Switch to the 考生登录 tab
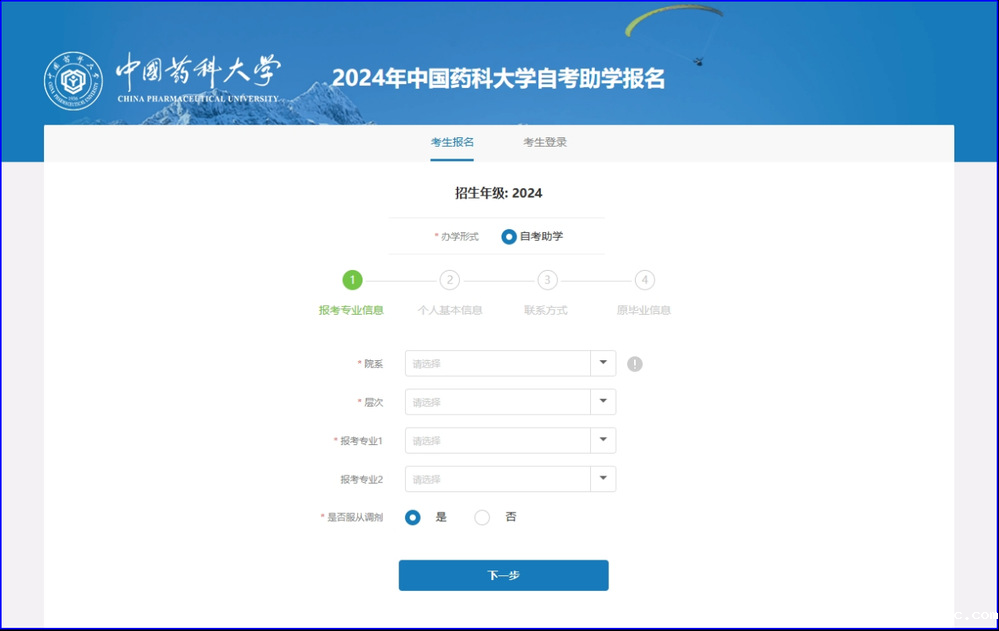Screen dimensions: 999x631 545,142
